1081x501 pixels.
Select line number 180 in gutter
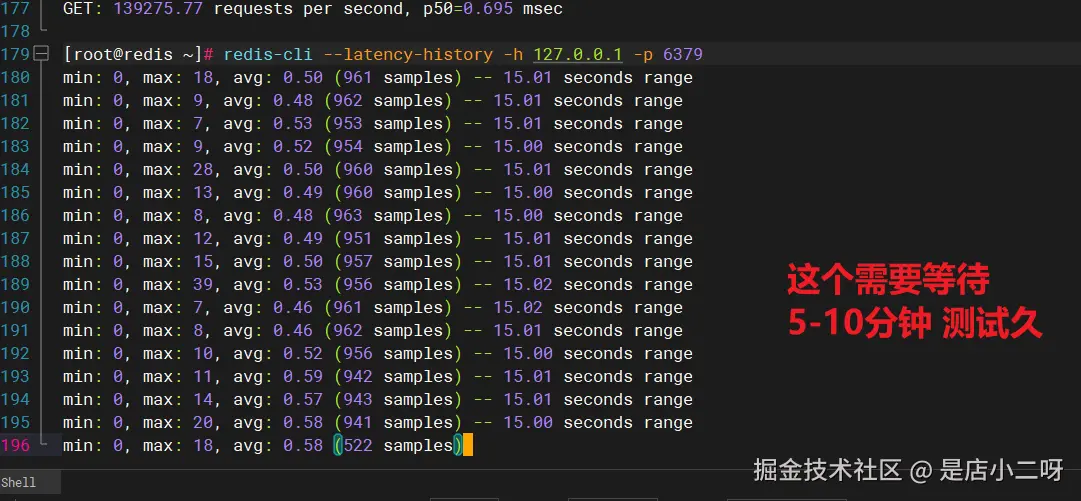pos(15,78)
